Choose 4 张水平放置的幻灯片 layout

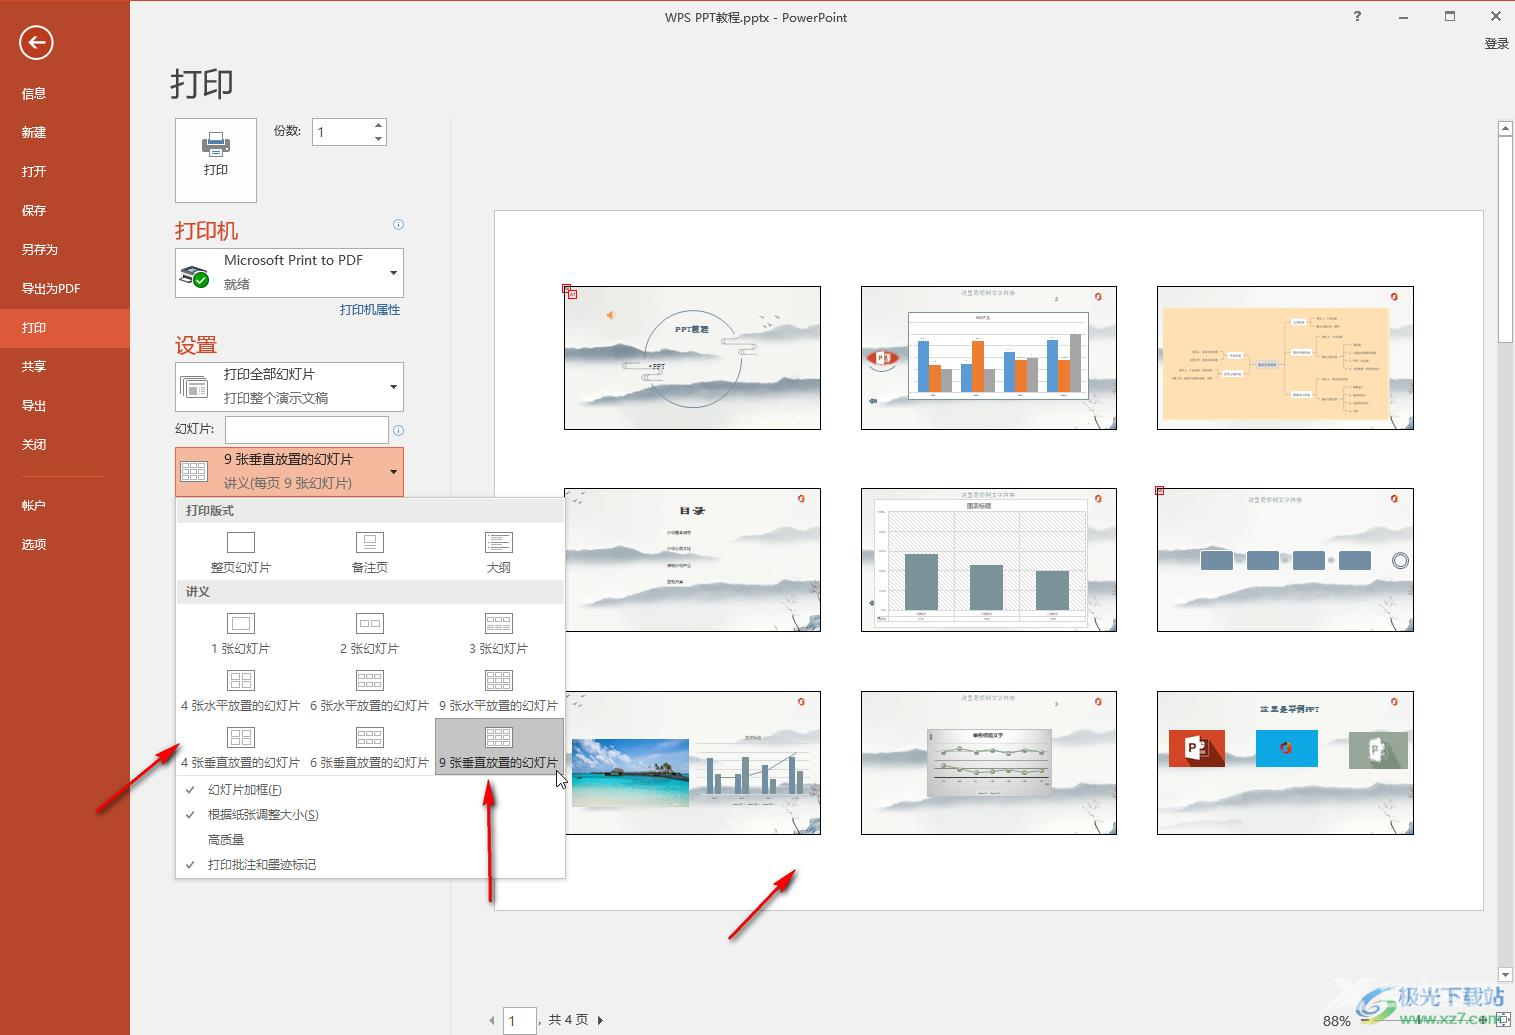pos(241,690)
